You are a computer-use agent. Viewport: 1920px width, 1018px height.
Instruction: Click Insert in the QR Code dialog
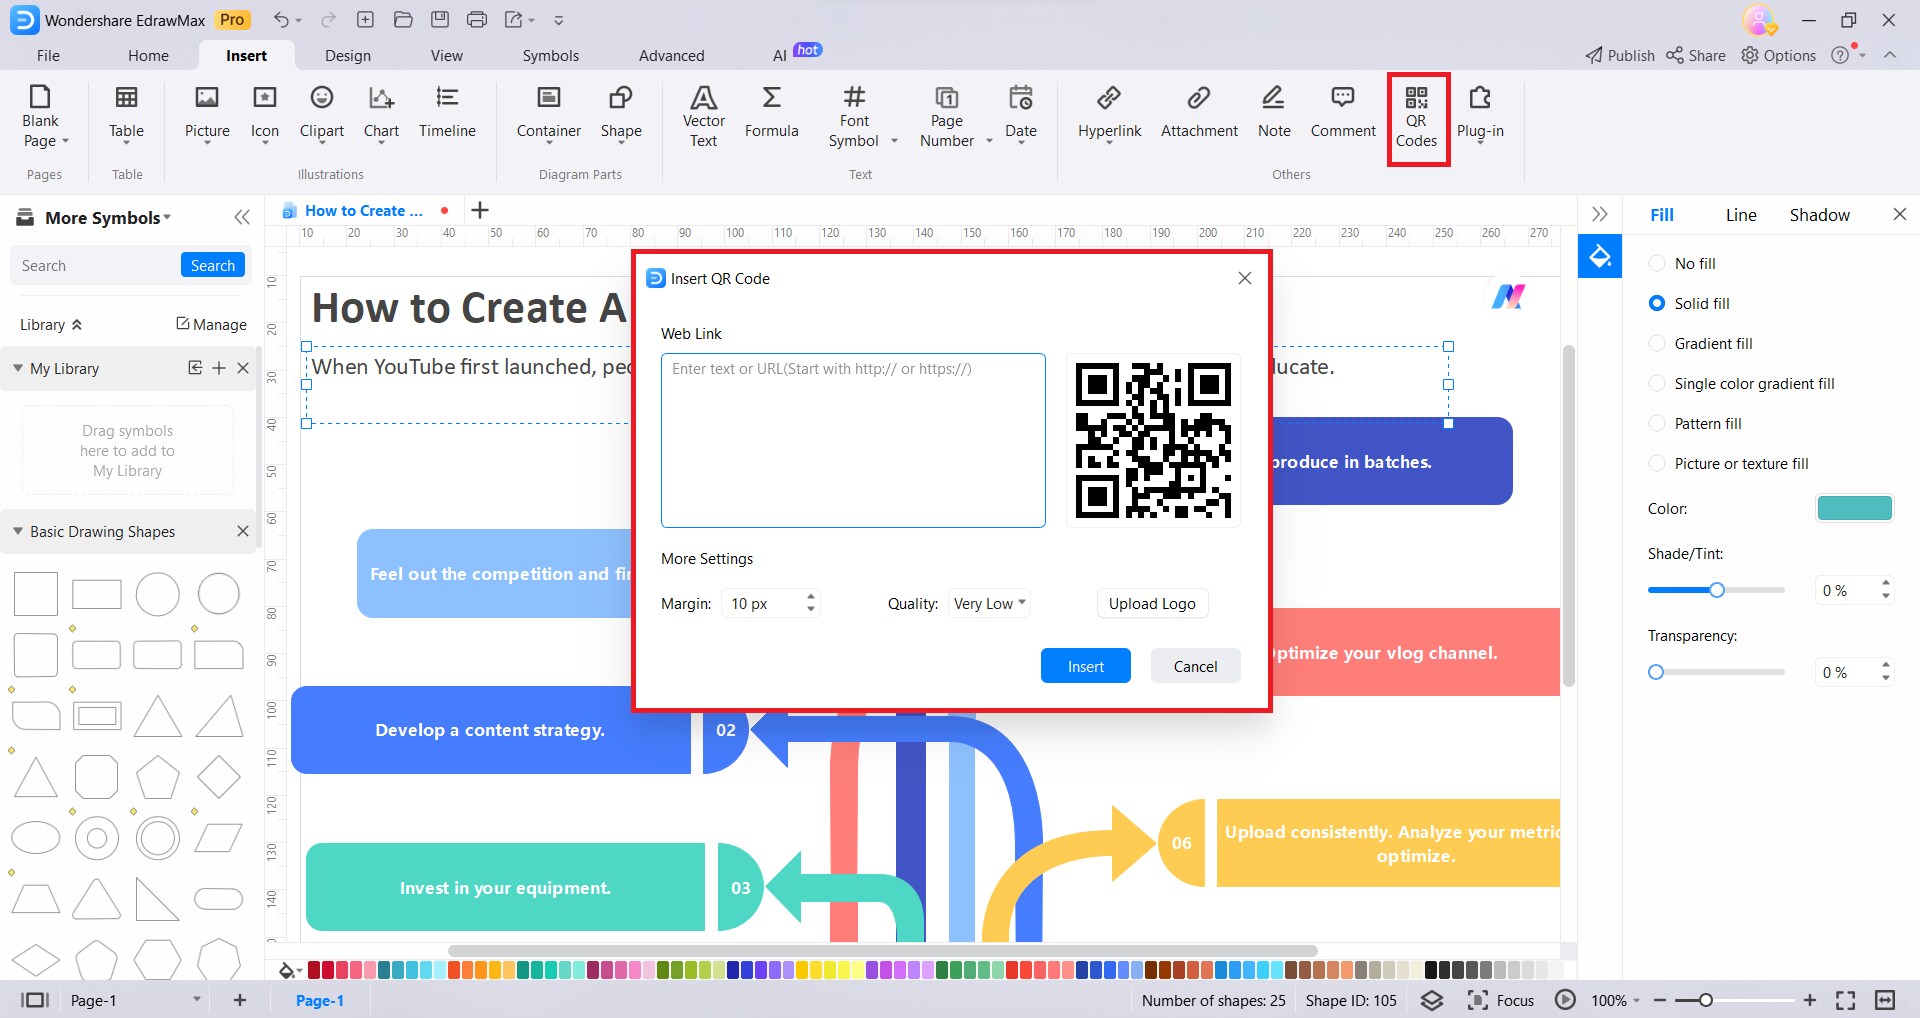[x=1086, y=666]
